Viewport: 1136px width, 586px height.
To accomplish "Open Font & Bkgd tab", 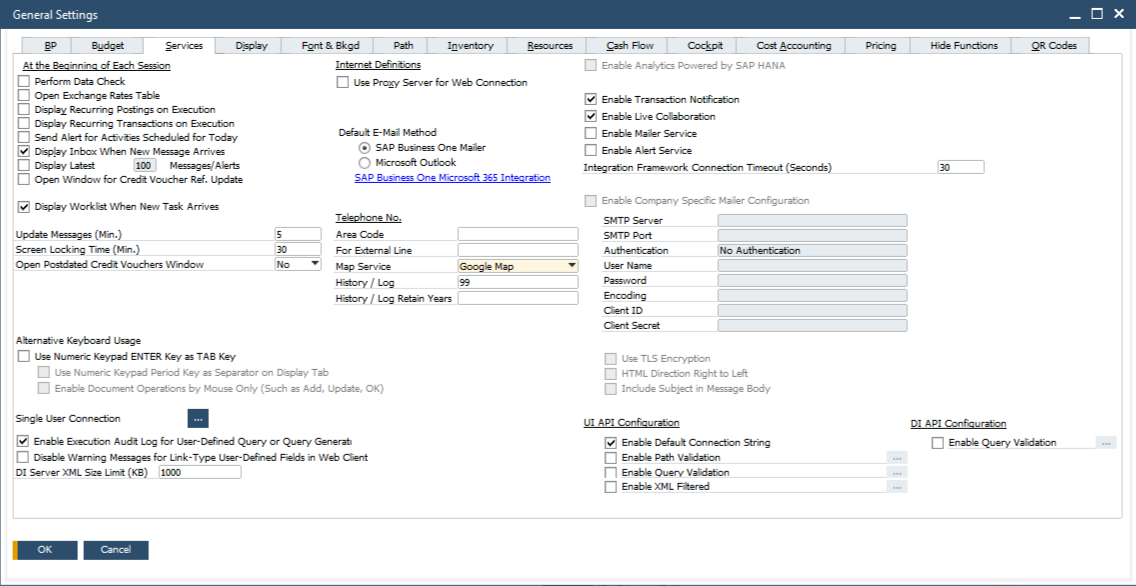I will point(330,46).
